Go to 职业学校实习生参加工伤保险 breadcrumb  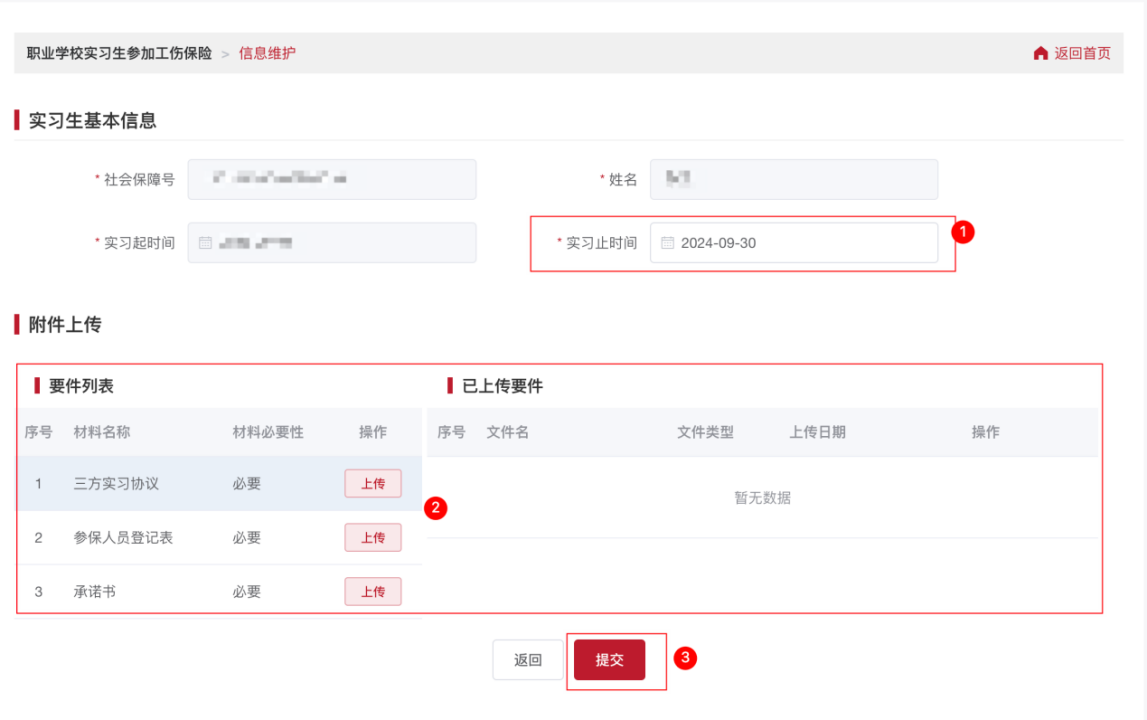click(119, 53)
